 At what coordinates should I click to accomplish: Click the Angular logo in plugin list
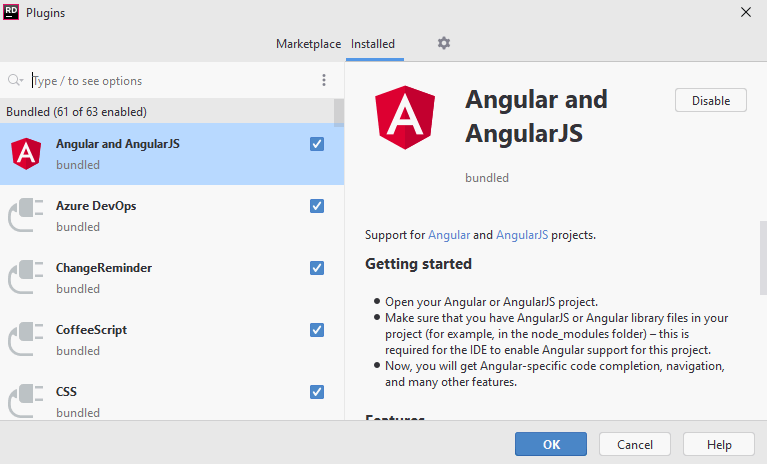click(x=25, y=153)
